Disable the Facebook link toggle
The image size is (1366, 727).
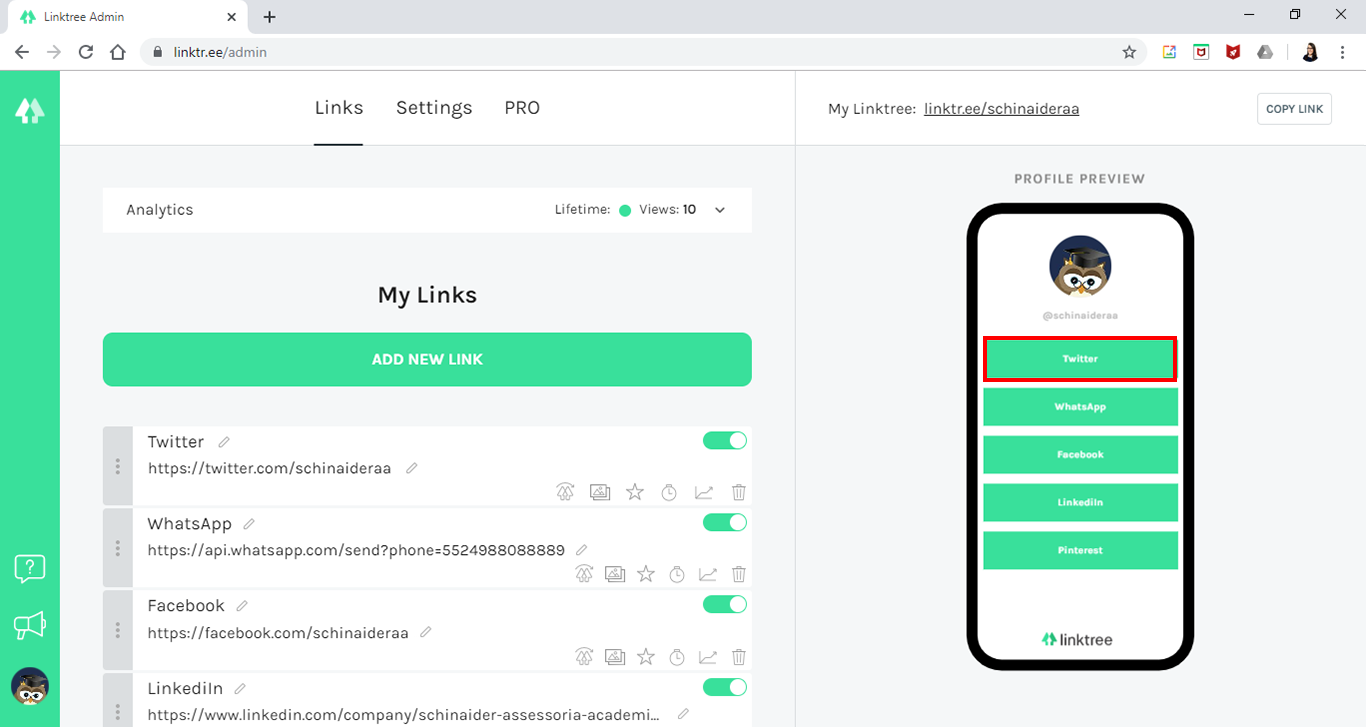tap(725, 605)
